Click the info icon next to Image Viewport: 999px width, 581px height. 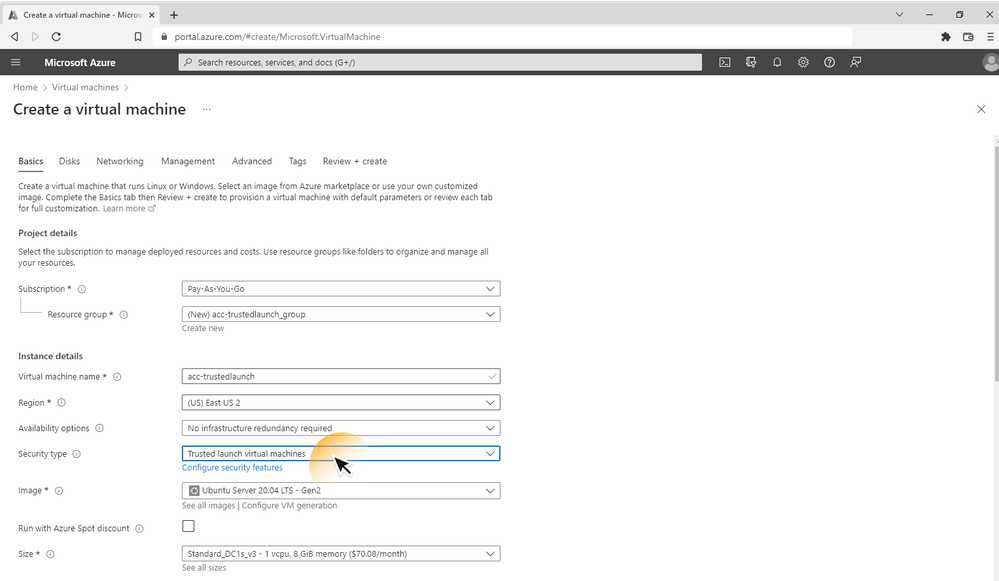coord(59,491)
